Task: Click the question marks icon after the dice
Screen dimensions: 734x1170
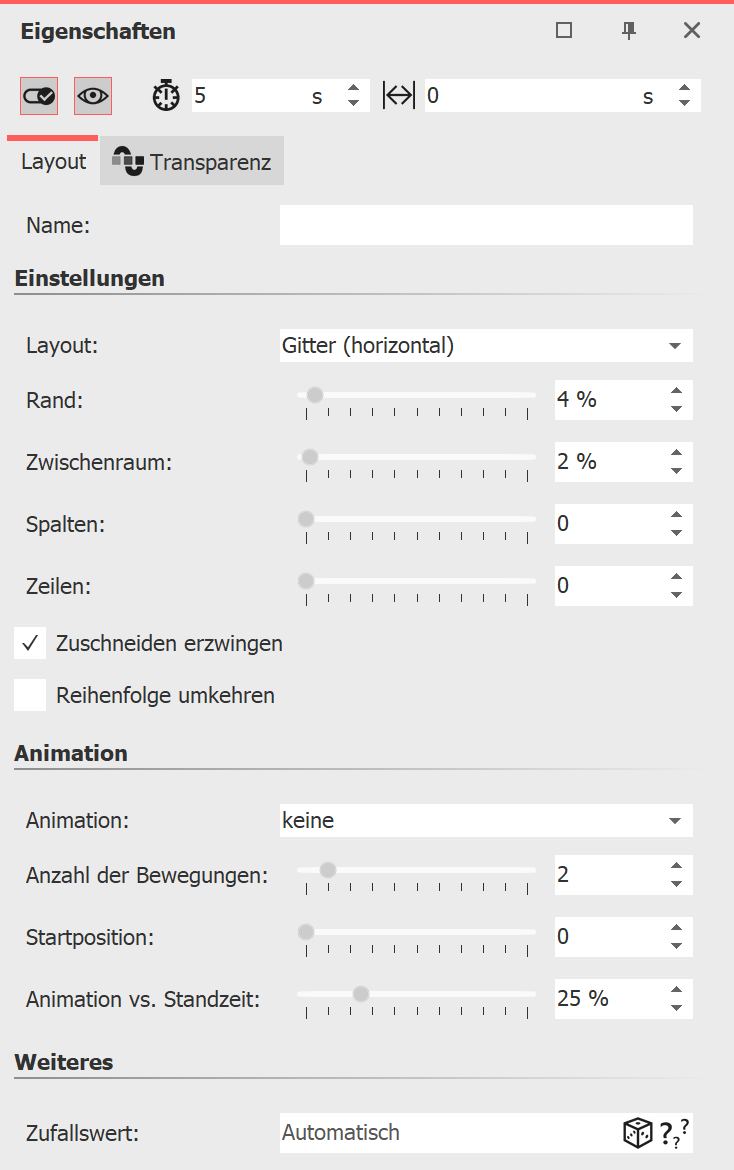Action: click(673, 1132)
